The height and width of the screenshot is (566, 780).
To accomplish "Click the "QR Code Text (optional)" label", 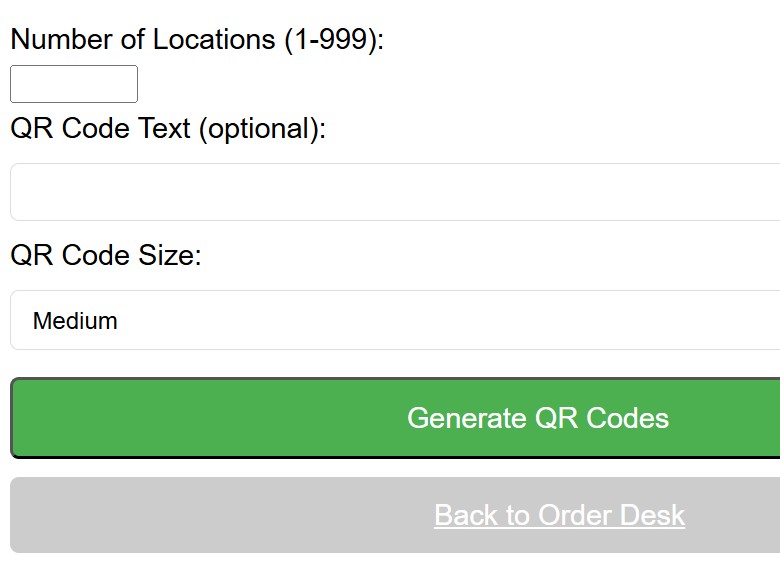I will 168,129.
